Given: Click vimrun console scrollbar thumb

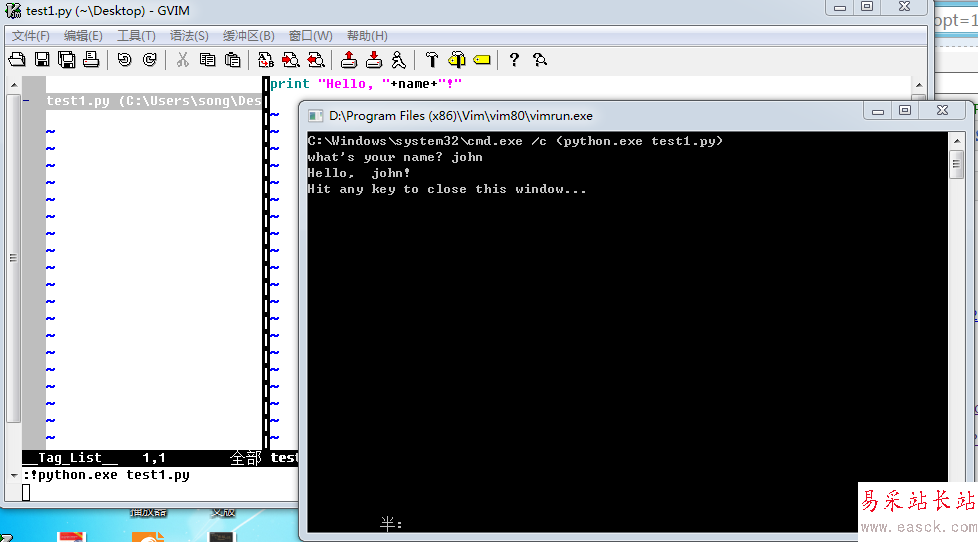Looking at the screenshot, I should tap(957, 164).
